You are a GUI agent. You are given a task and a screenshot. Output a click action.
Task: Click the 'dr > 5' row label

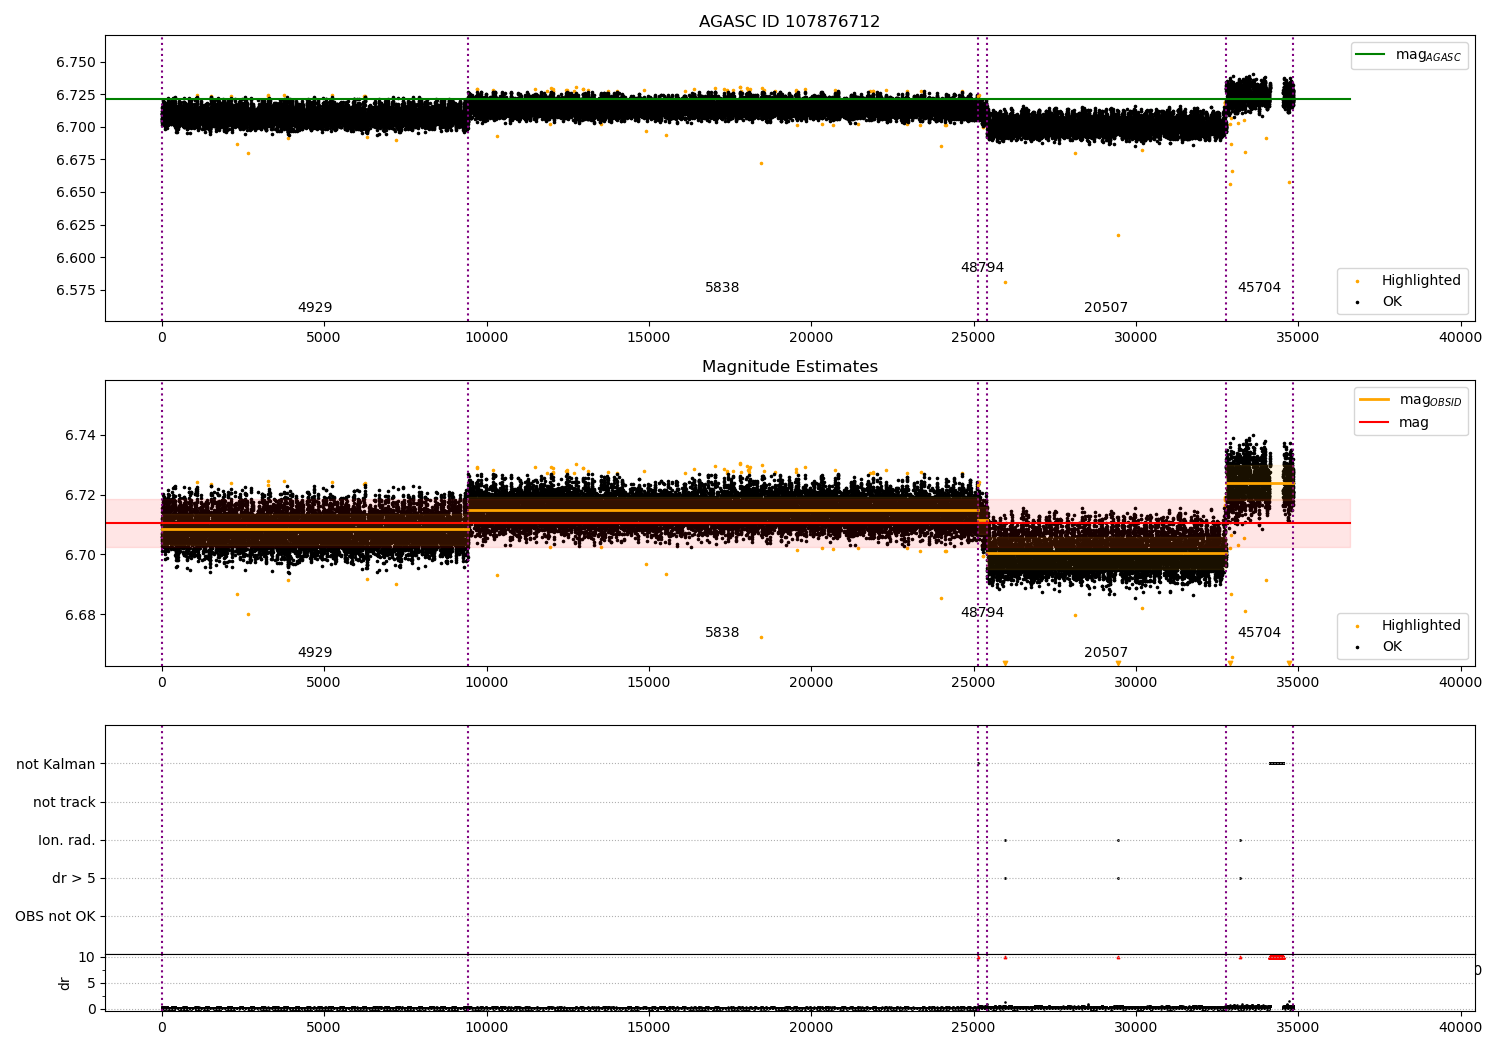tap(74, 878)
